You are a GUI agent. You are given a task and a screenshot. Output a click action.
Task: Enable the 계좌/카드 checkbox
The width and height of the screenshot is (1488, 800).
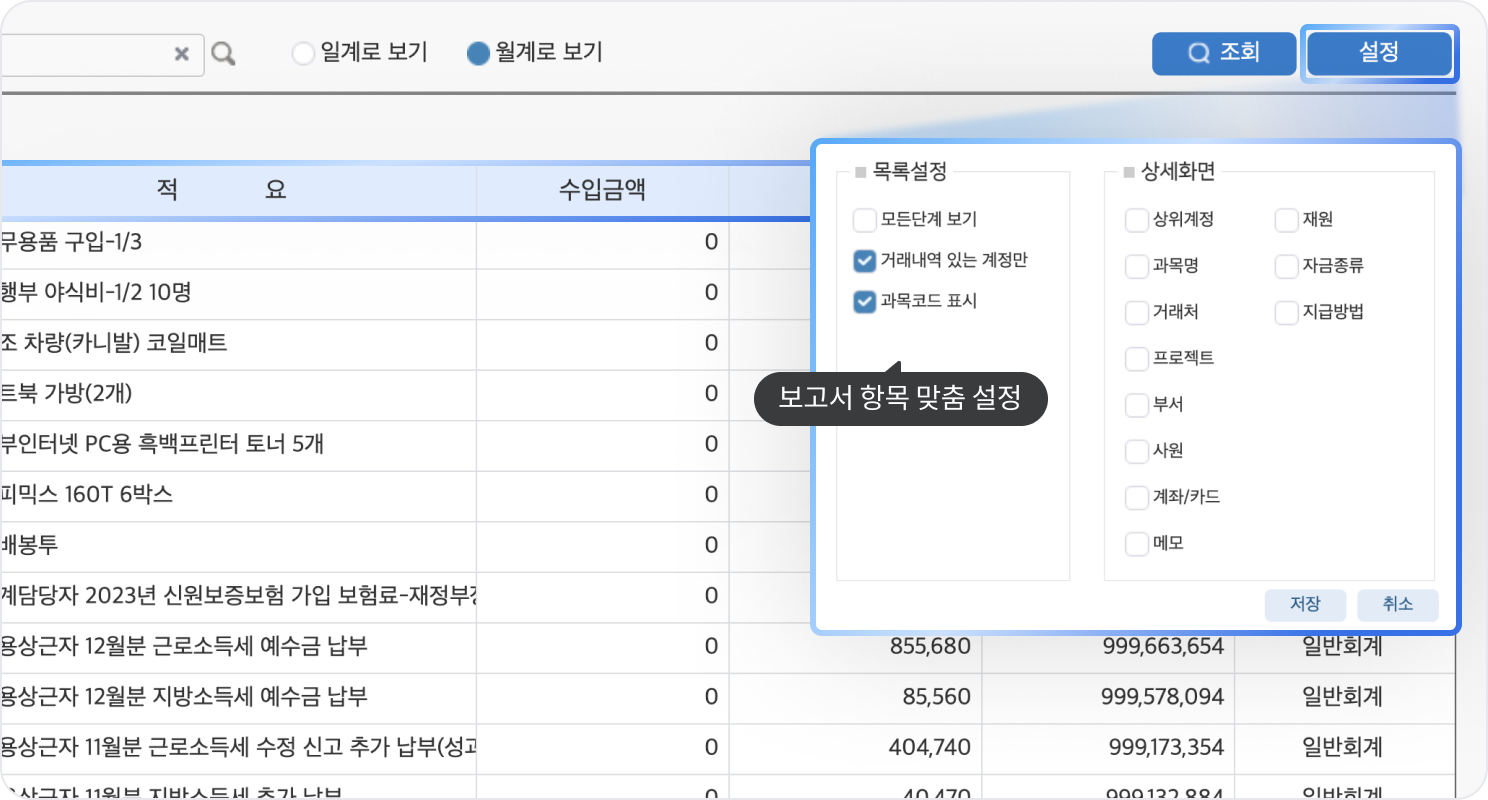1136,497
